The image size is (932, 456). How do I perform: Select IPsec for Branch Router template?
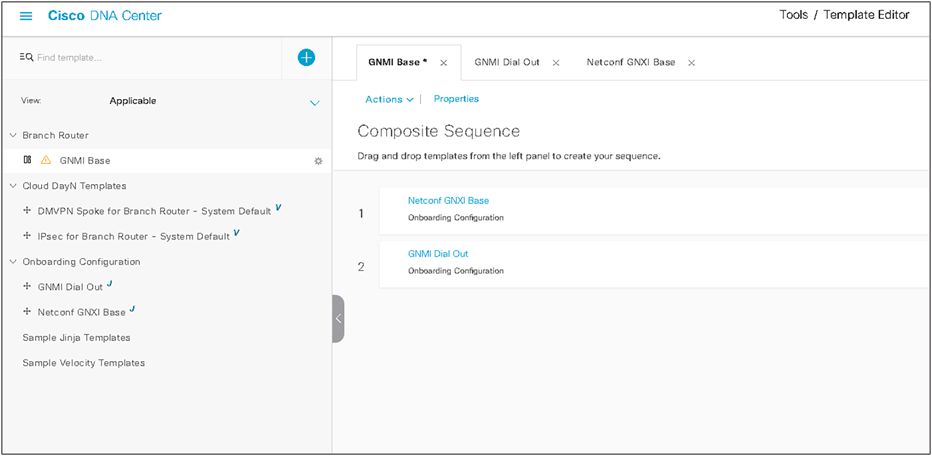pyautogui.click(x=134, y=237)
